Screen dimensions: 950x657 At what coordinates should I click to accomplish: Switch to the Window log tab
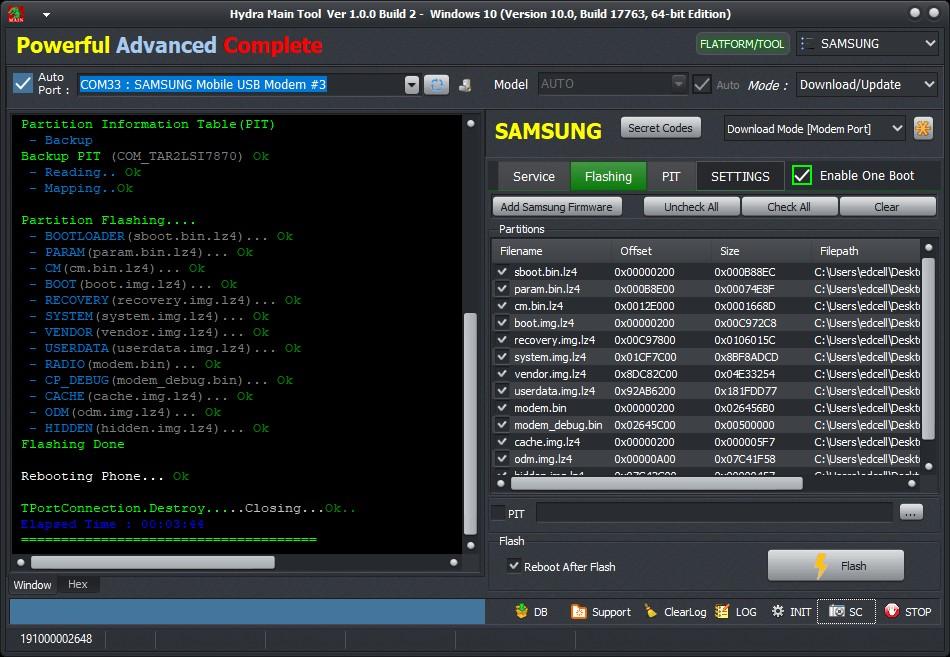[x=33, y=585]
